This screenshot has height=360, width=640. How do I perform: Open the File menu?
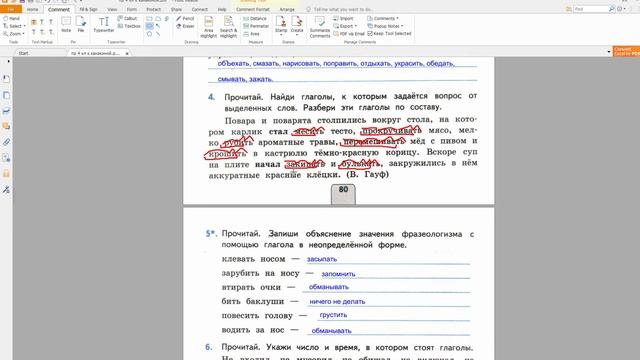(11, 9)
